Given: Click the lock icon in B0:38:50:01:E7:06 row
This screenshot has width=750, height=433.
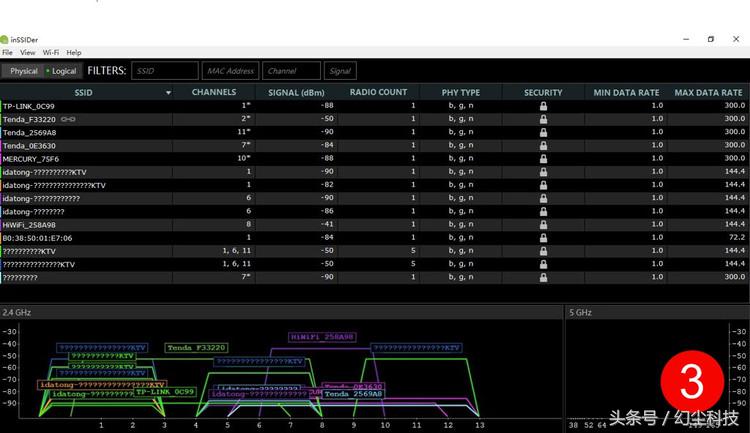Looking at the screenshot, I should click(543, 238).
